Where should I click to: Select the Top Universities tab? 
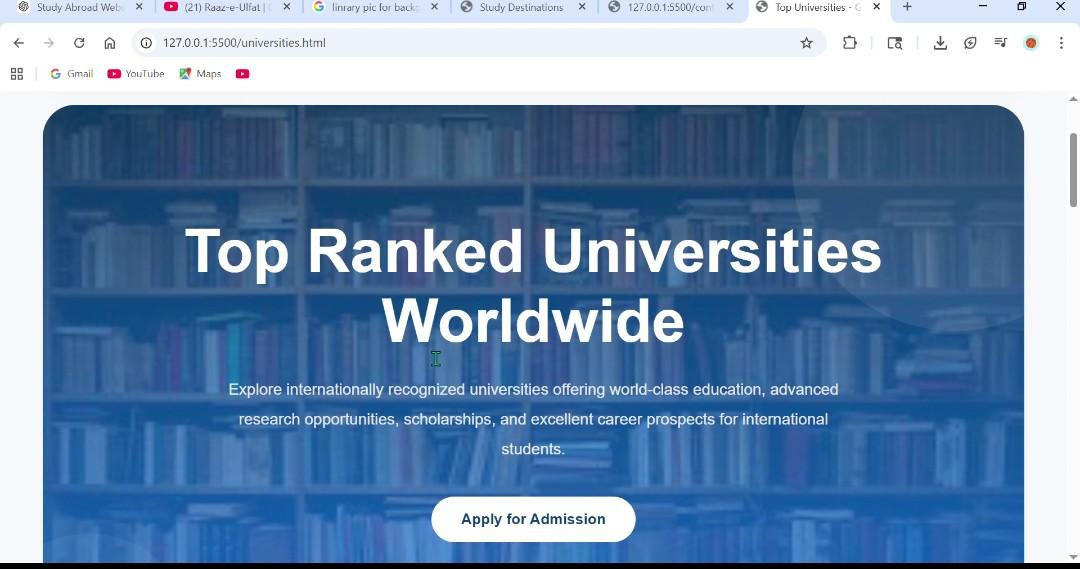817,8
